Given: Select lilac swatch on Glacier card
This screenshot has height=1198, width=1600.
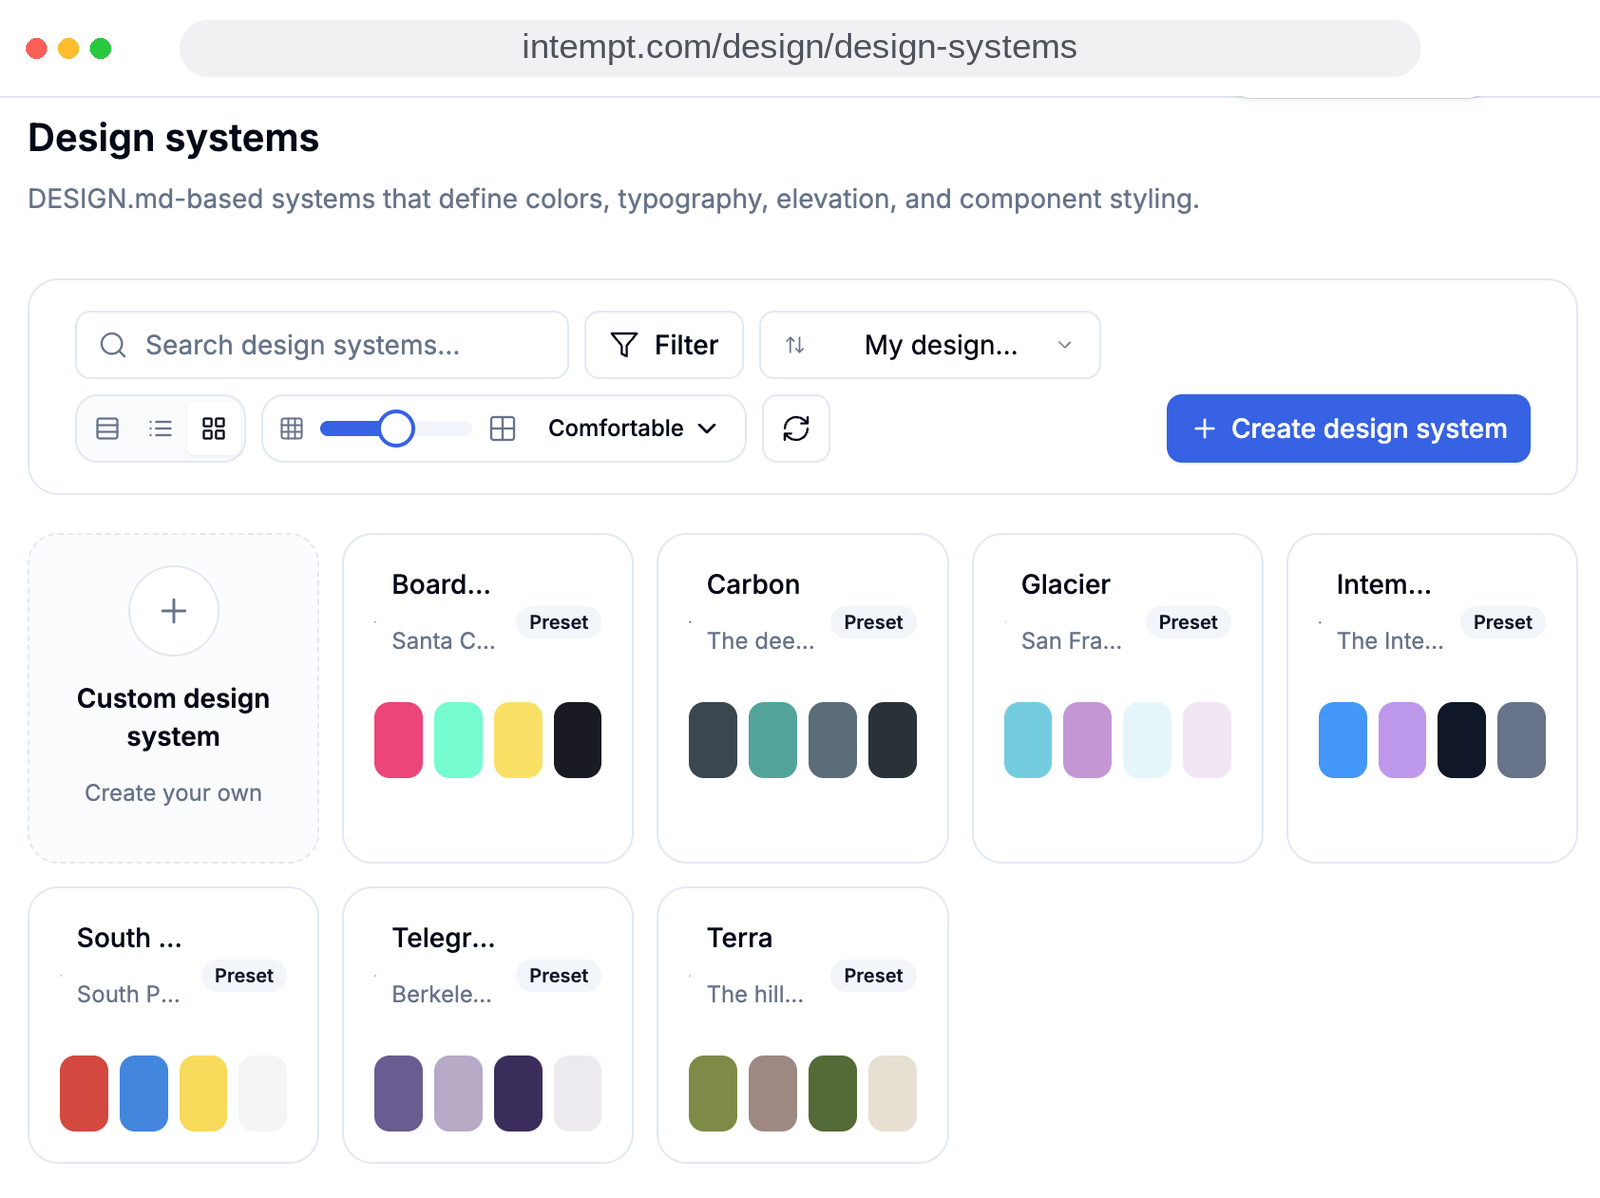Looking at the screenshot, I should [x=1088, y=740].
